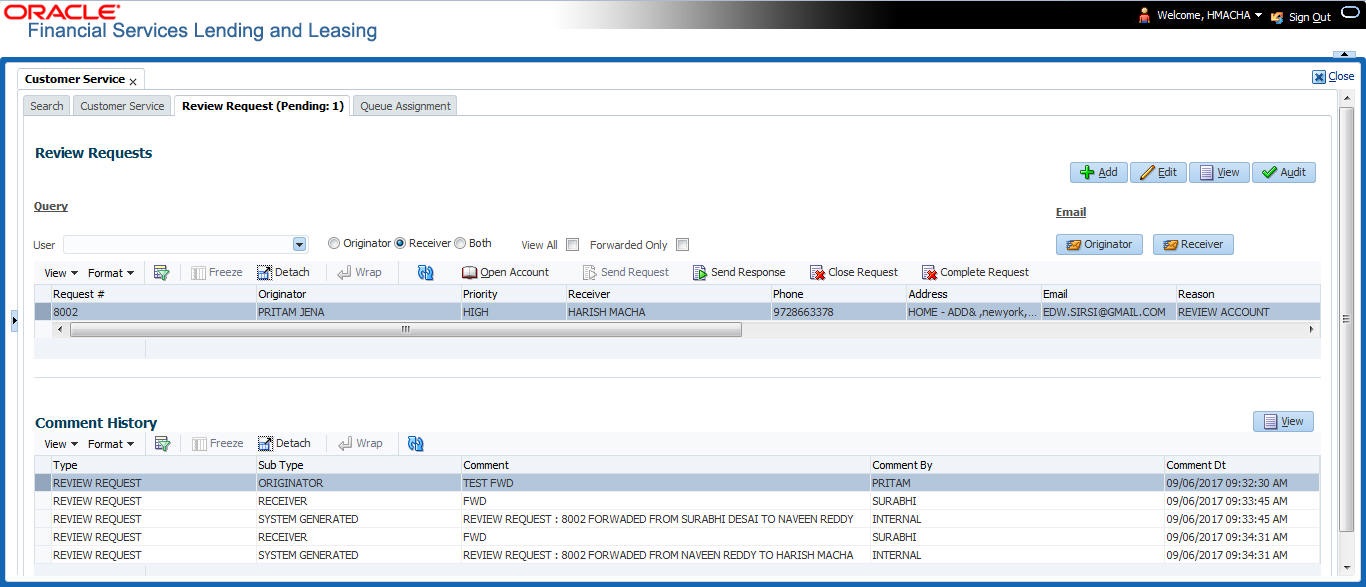Click Refresh icon in Comment History toolbar
This screenshot has height=587, width=1366.
(x=416, y=443)
